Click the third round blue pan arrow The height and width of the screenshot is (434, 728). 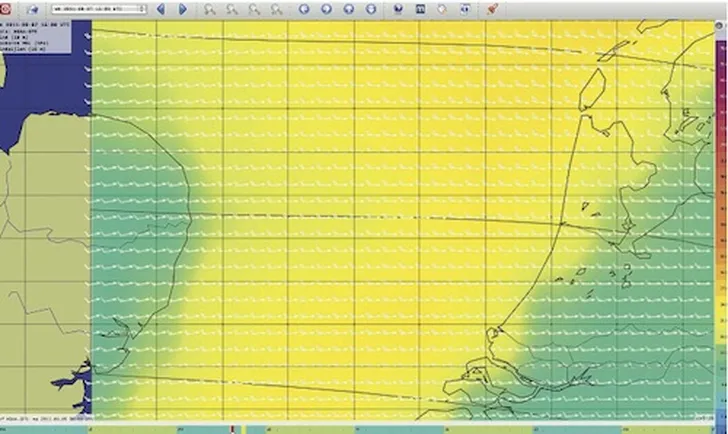[x=348, y=8]
